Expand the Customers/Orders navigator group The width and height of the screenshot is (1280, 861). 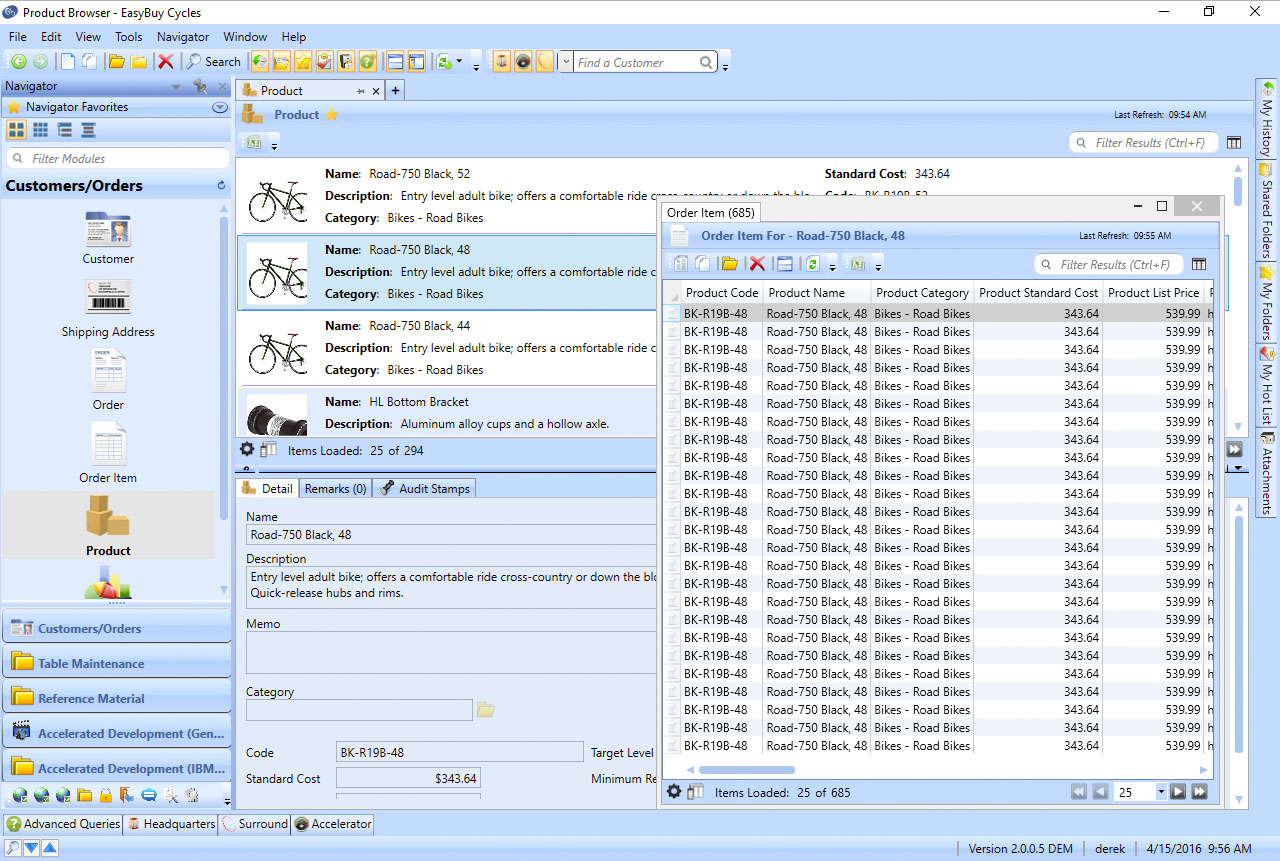click(117, 628)
